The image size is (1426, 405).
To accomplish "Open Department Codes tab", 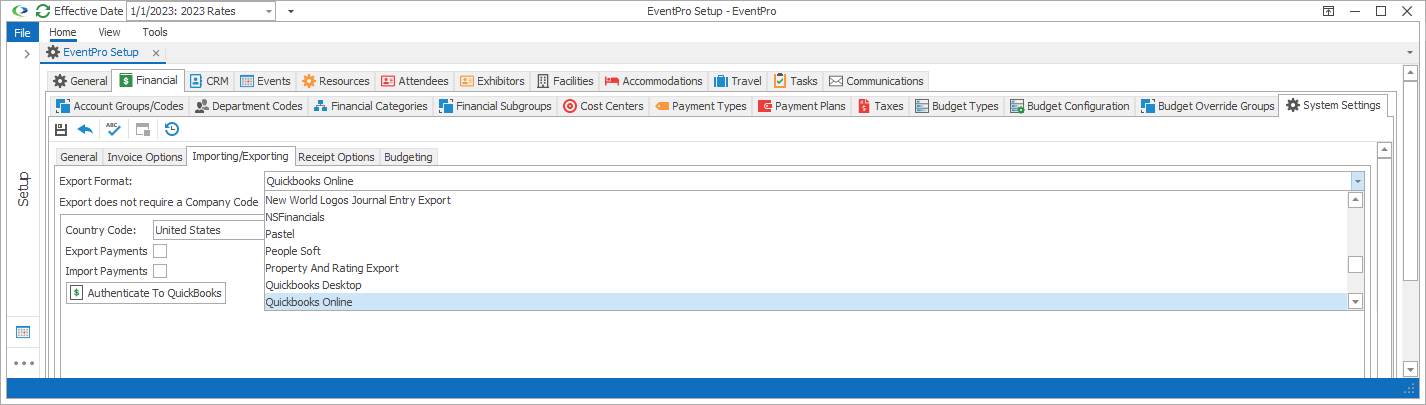I will [248, 106].
